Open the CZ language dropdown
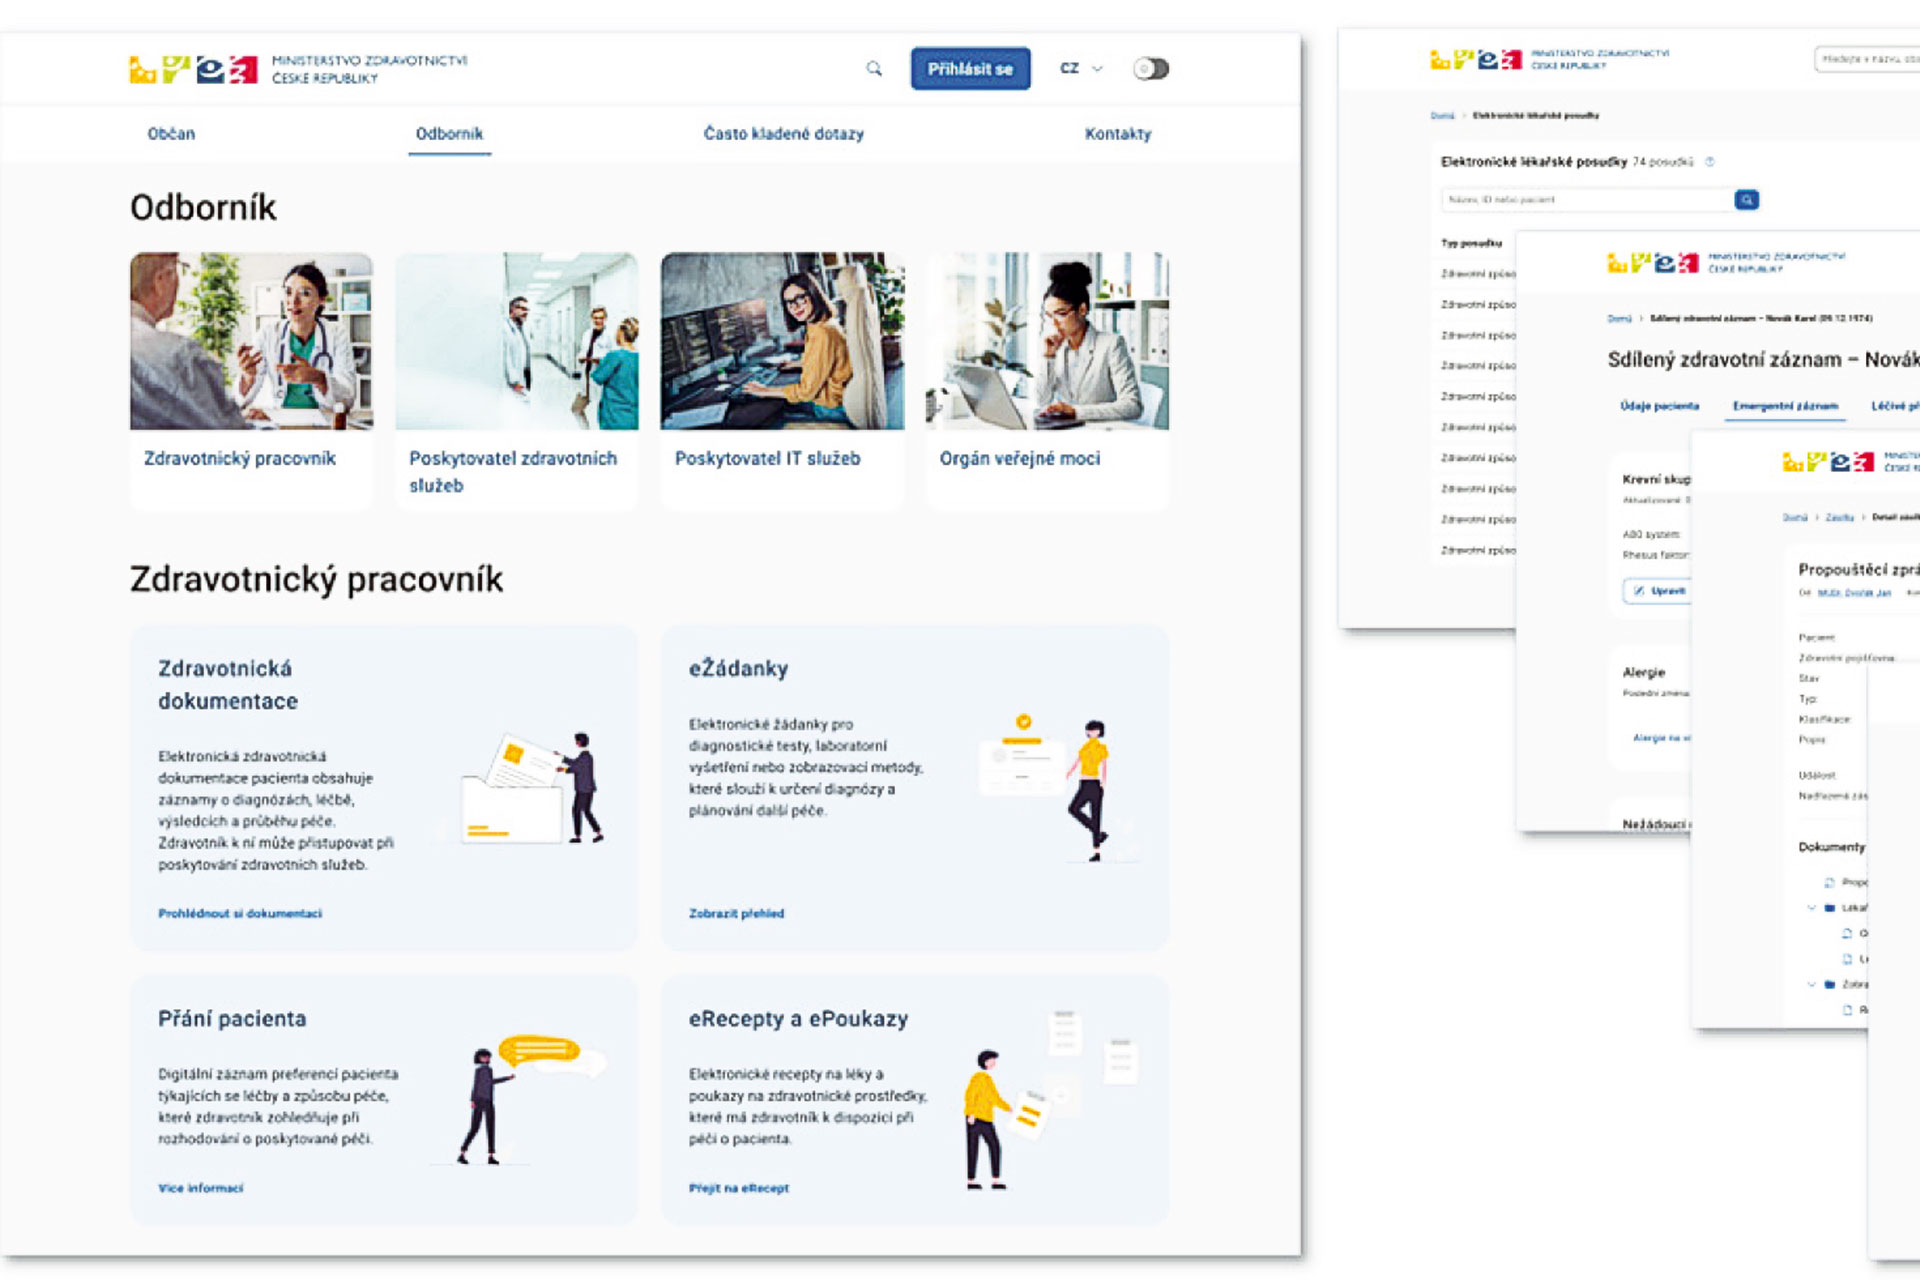1920x1280 pixels. [x=1080, y=69]
